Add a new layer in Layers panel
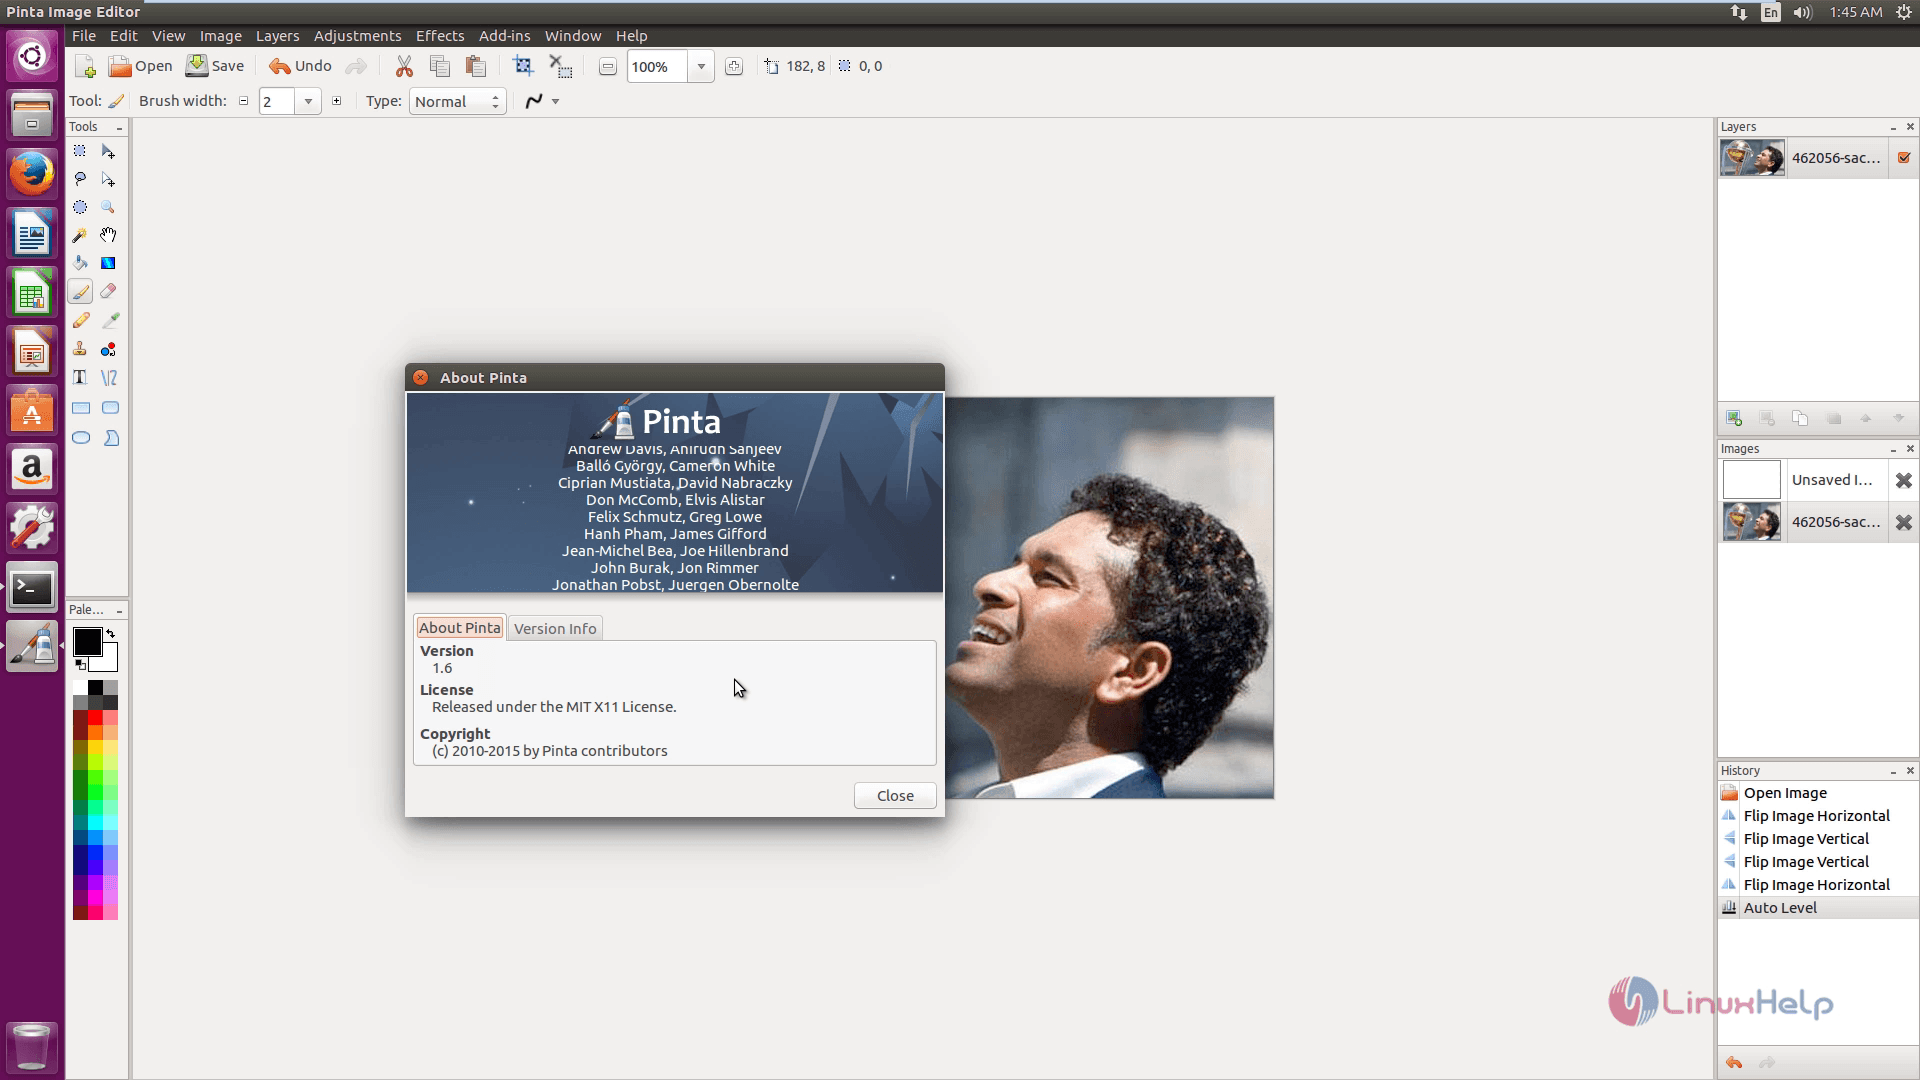 pos(1734,418)
